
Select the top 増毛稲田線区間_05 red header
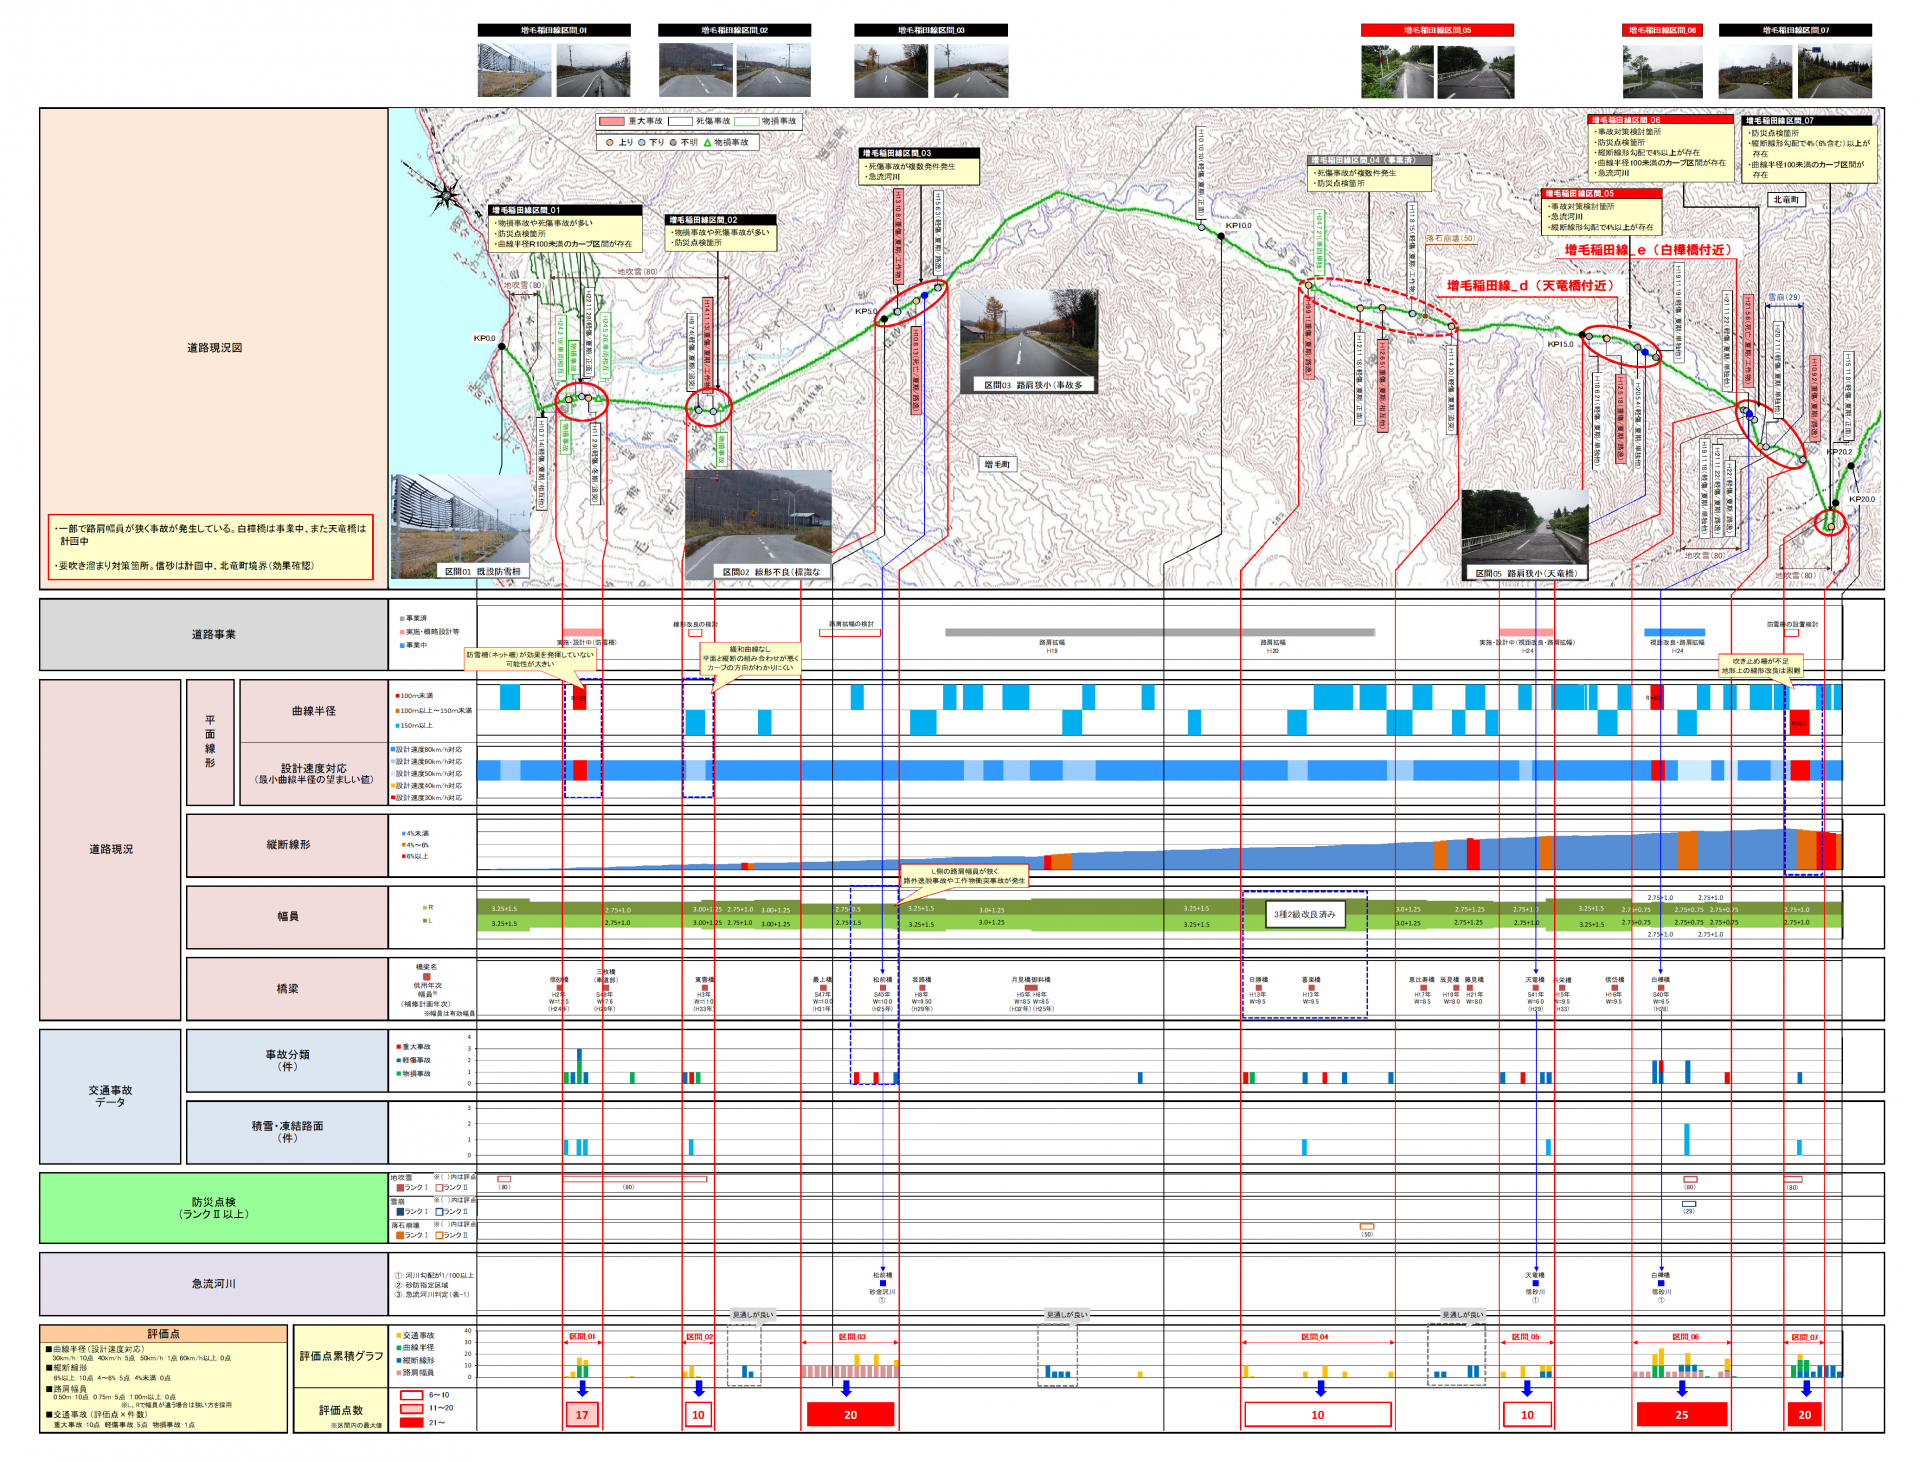[x=1437, y=30]
